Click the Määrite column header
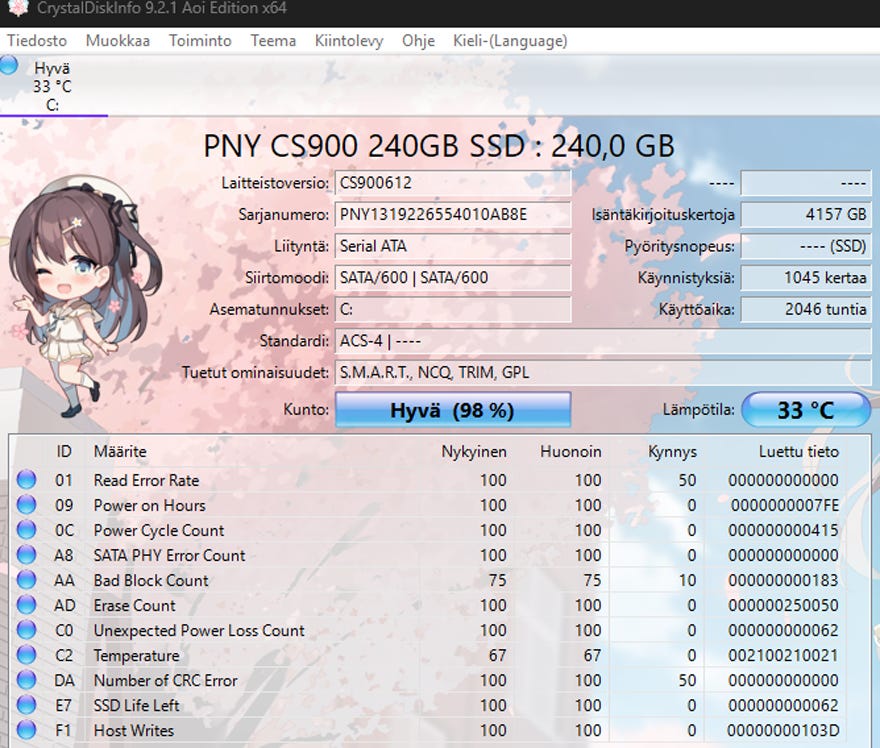 click(120, 451)
